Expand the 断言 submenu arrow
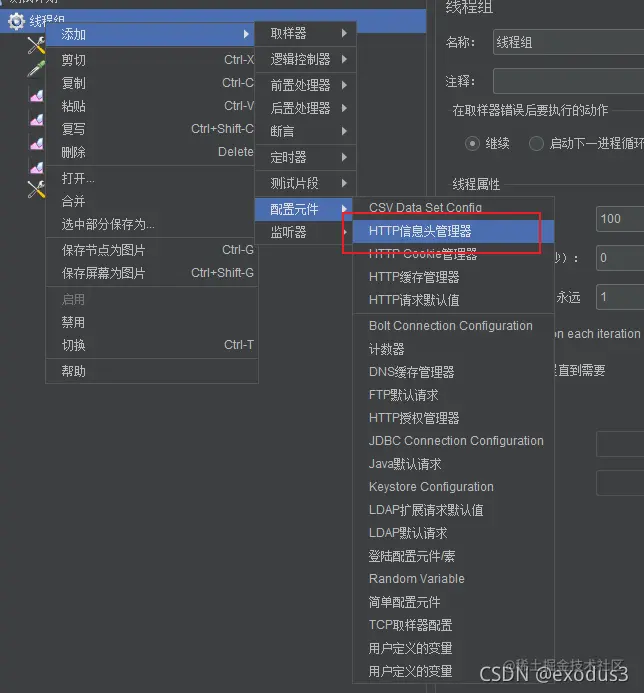This screenshot has height=693, width=644. [344, 131]
